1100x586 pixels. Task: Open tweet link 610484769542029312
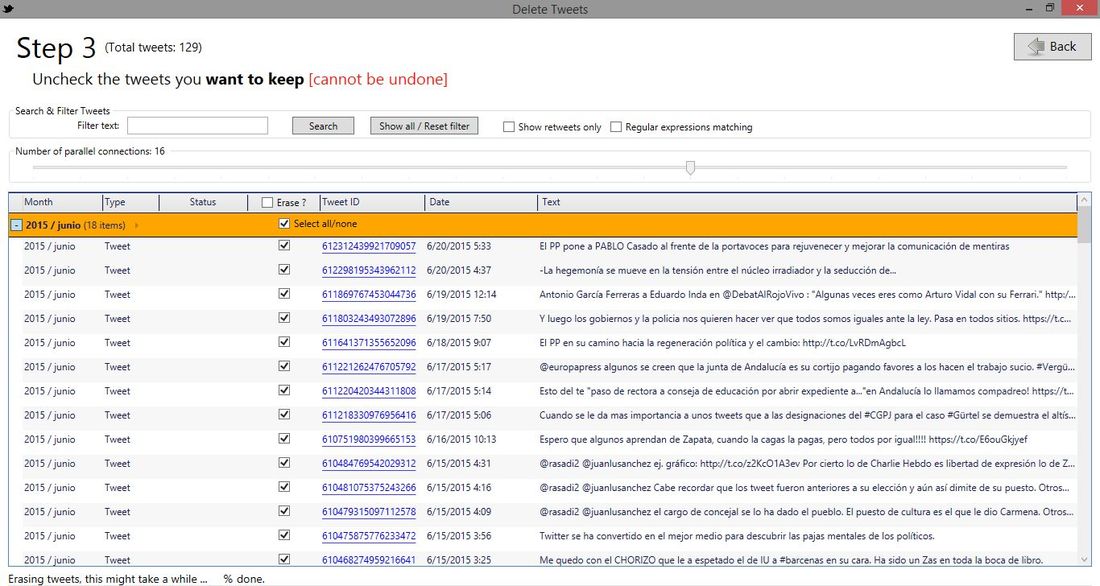[369, 464]
